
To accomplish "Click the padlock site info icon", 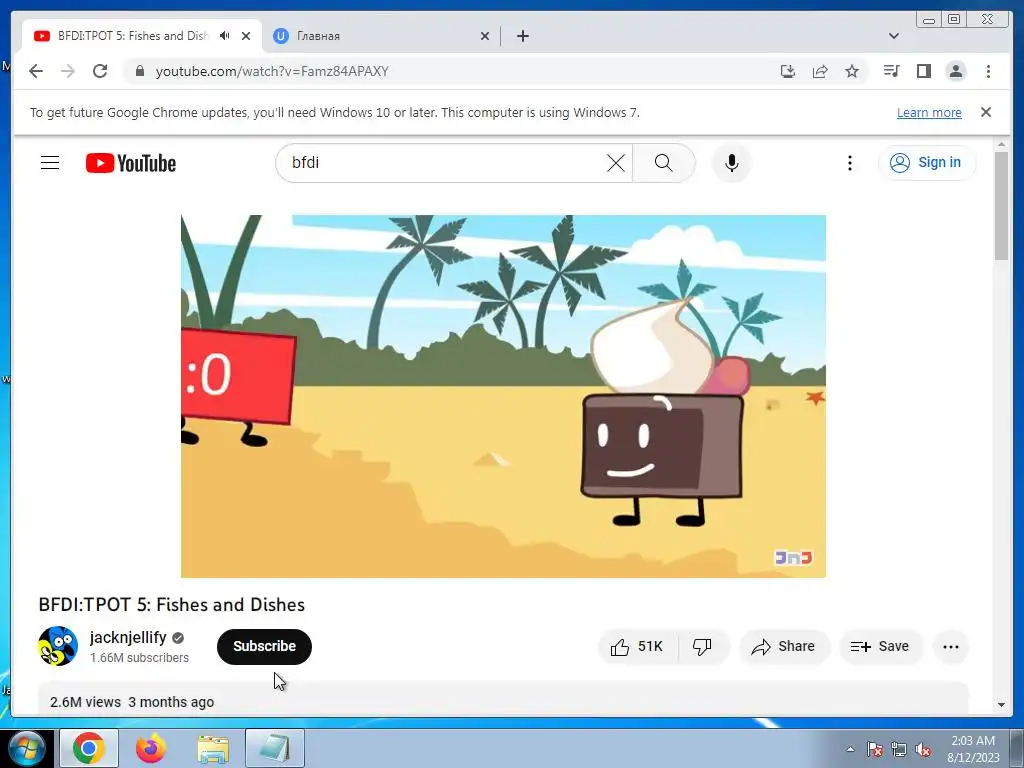I will pos(139,71).
